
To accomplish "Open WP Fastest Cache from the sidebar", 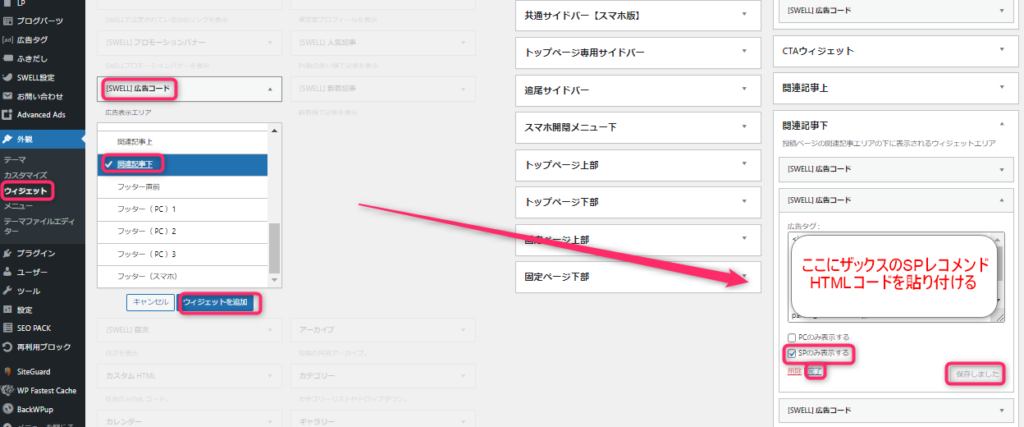I will [8, 390].
